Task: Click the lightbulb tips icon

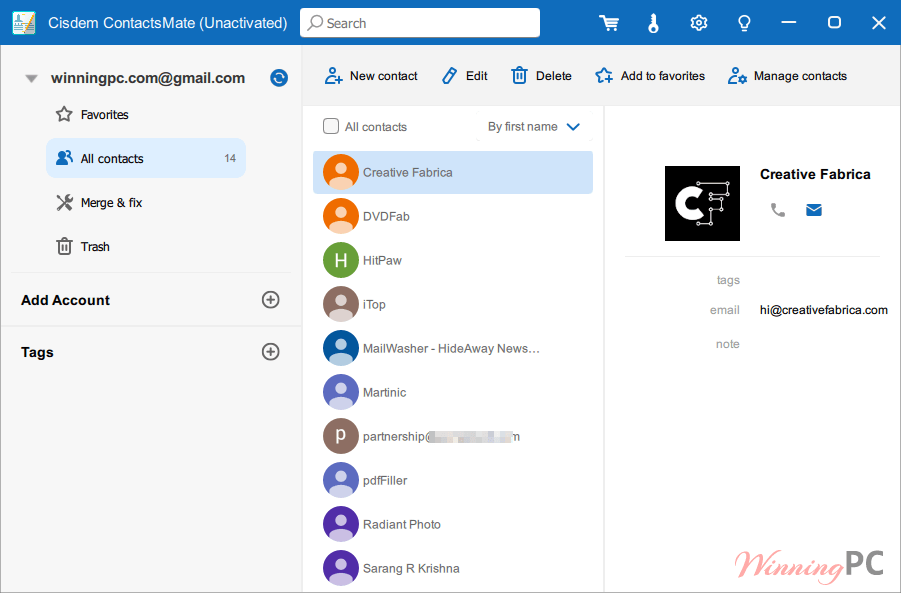Action: point(744,23)
